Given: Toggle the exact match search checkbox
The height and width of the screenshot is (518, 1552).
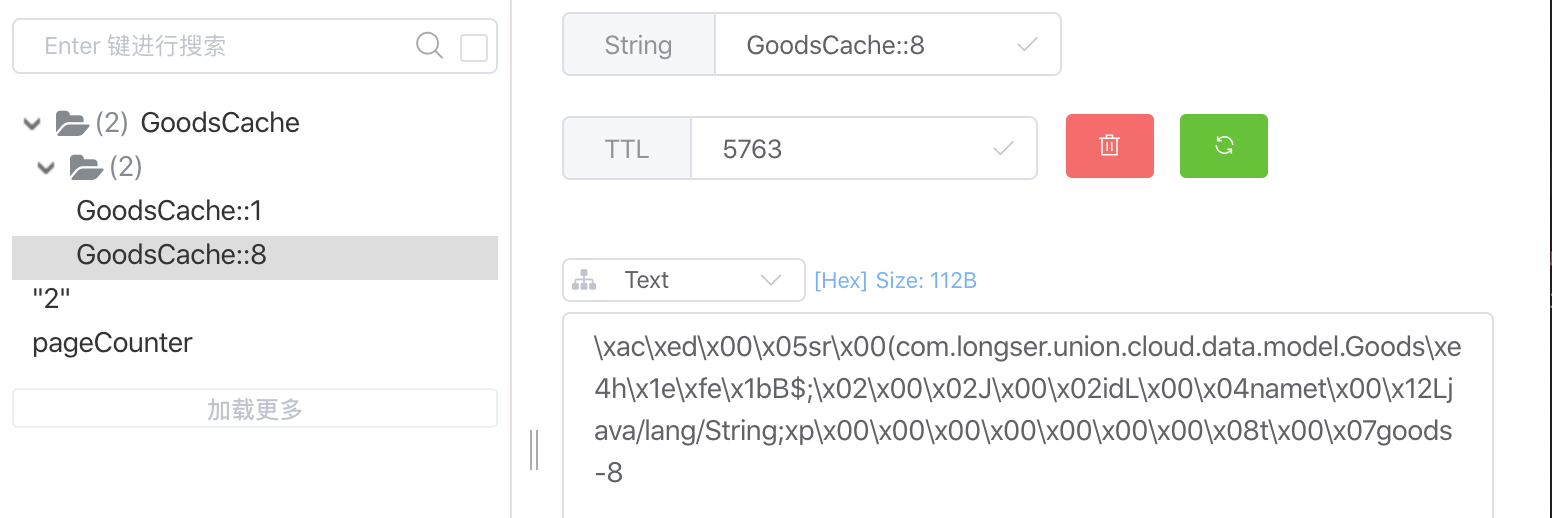Looking at the screenshot, I should 473,48.
